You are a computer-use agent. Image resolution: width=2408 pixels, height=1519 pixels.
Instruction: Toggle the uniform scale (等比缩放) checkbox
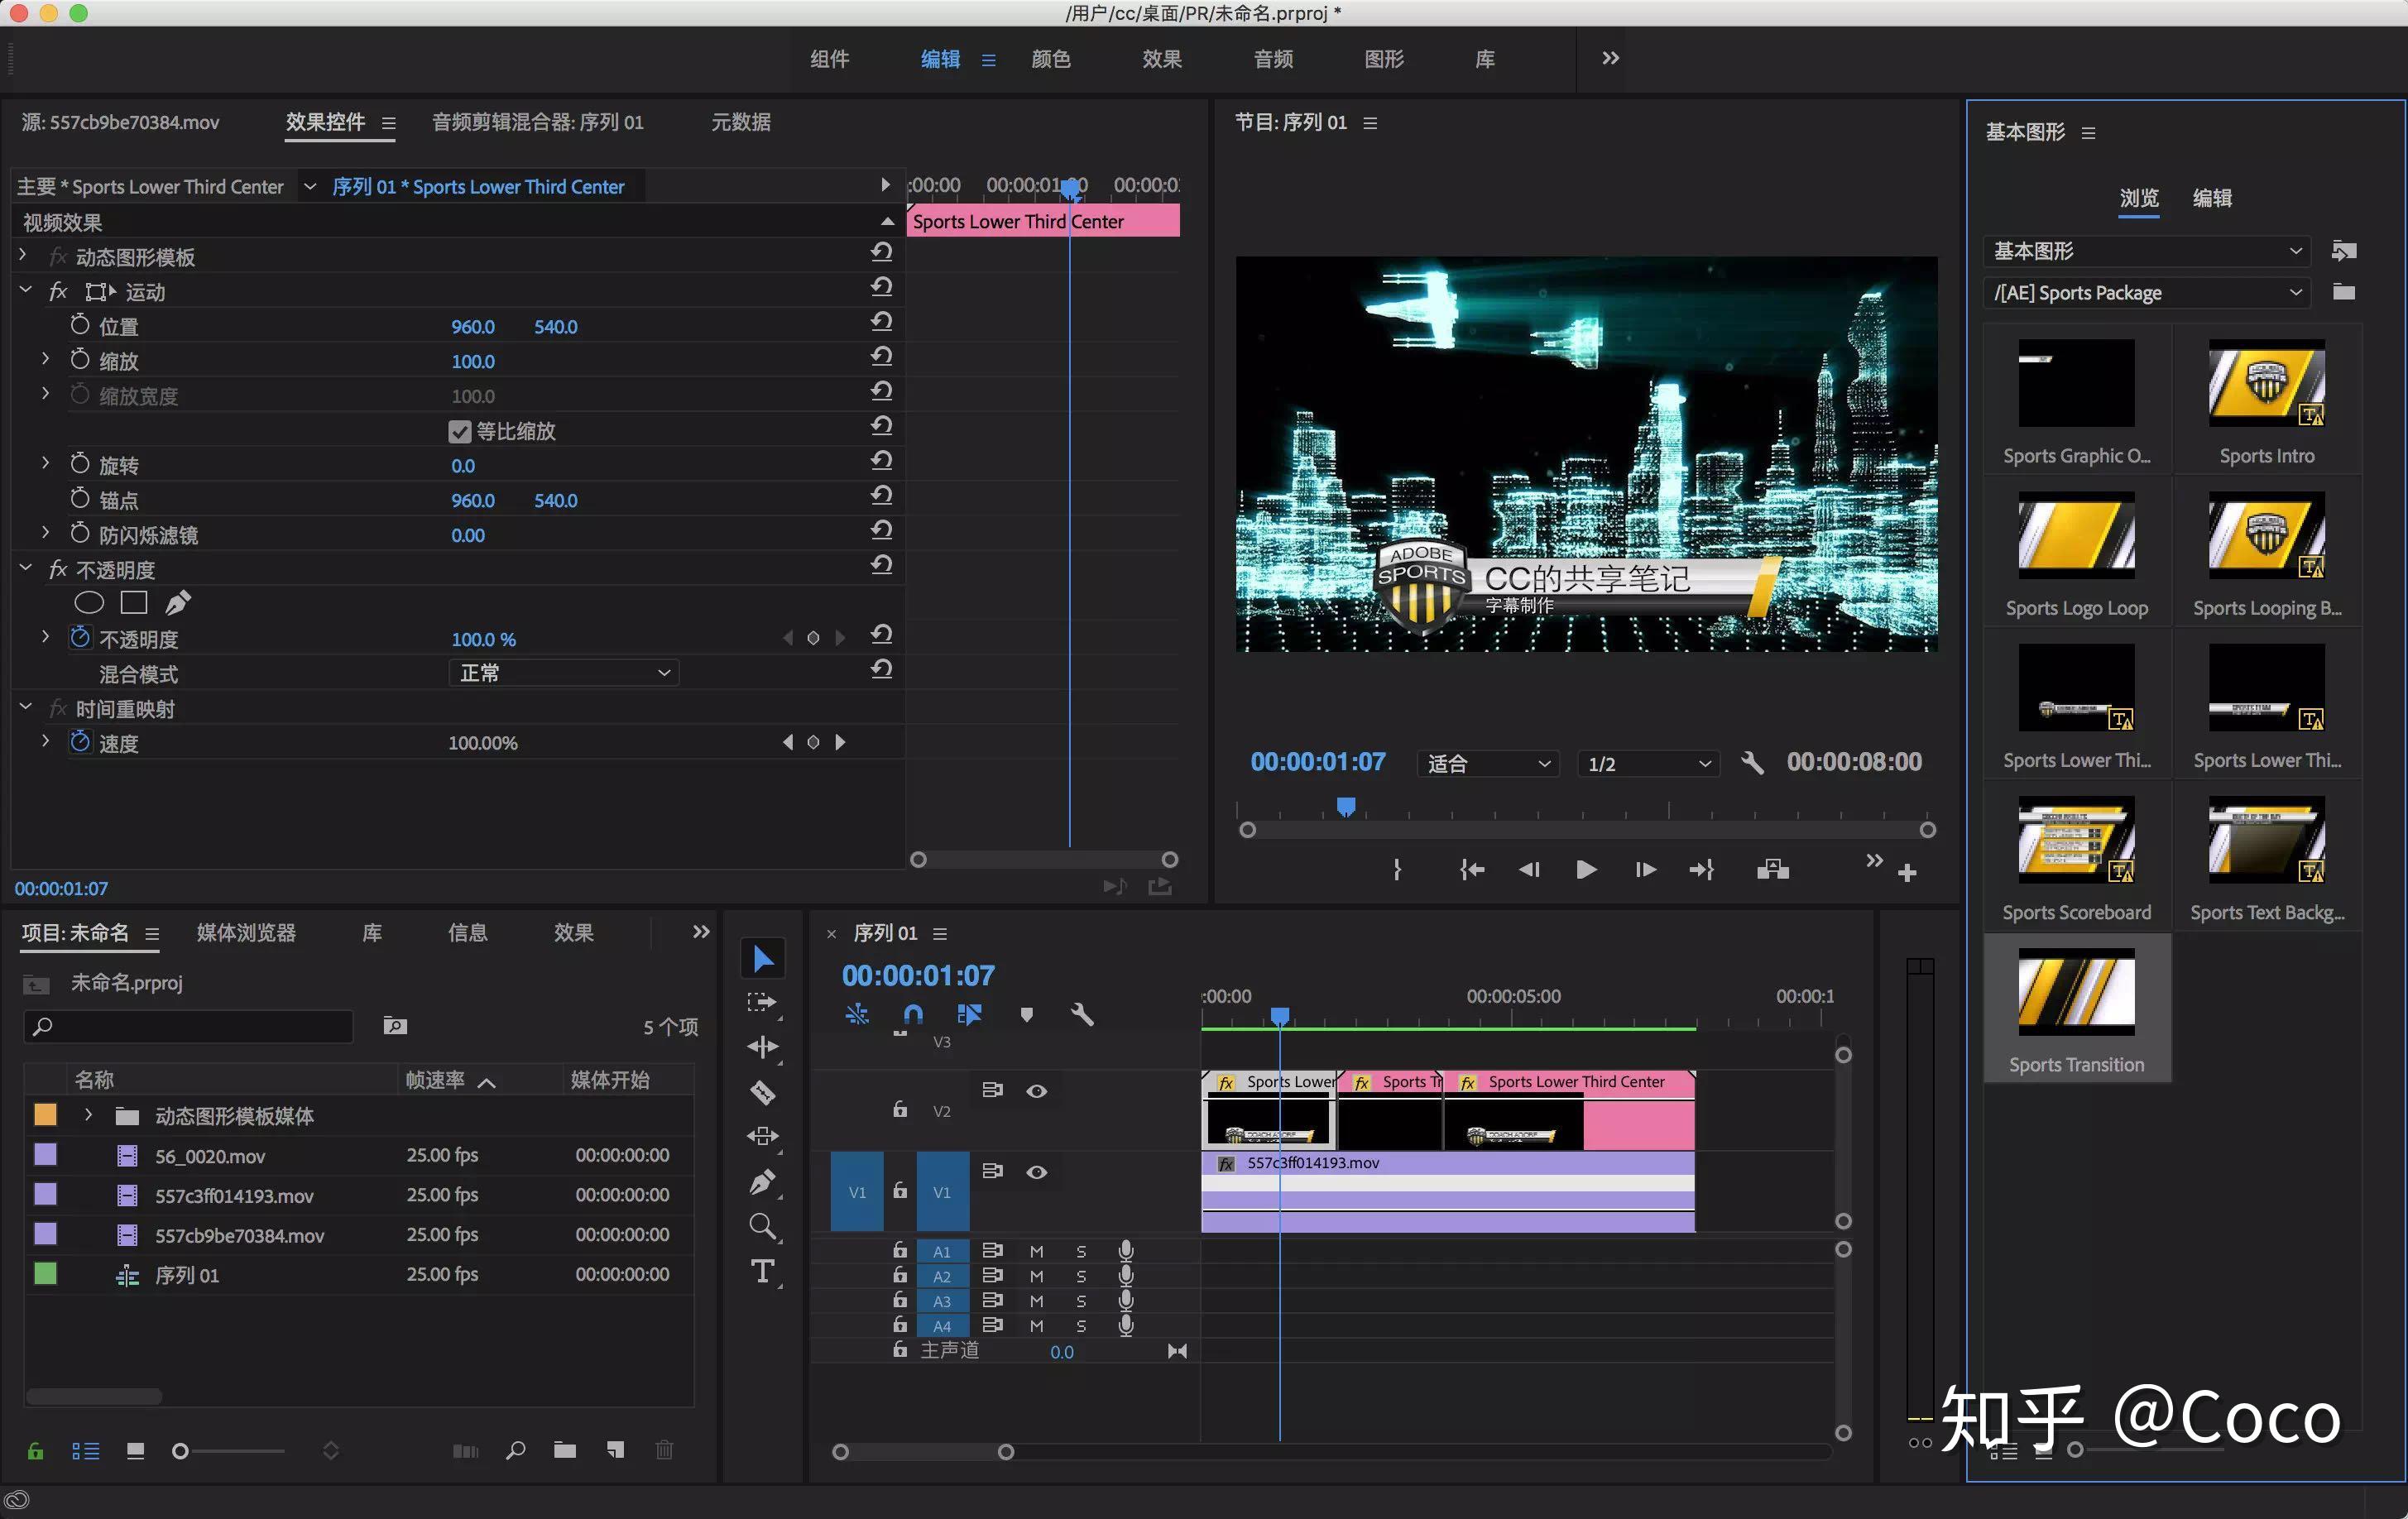pyautogui.click(x=459, y=431)
